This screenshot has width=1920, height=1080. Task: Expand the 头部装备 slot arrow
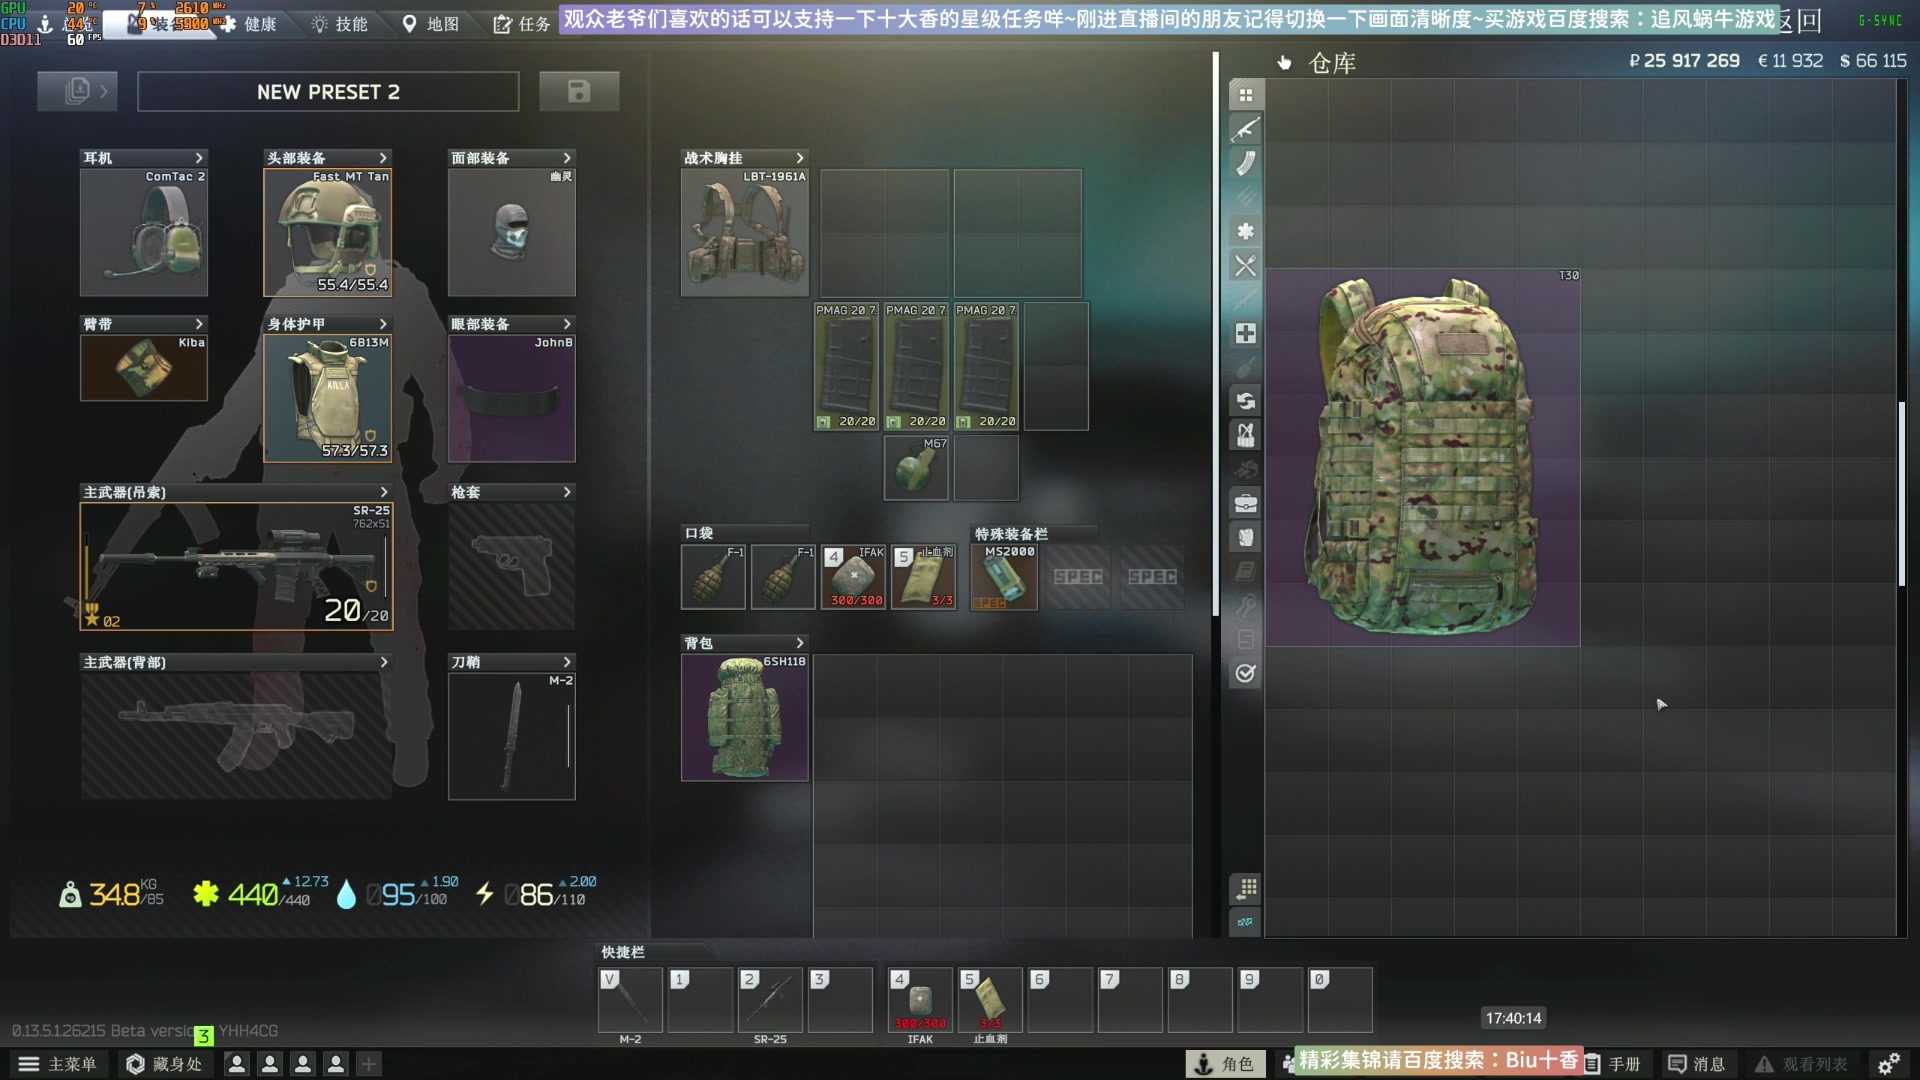(383, 158)
